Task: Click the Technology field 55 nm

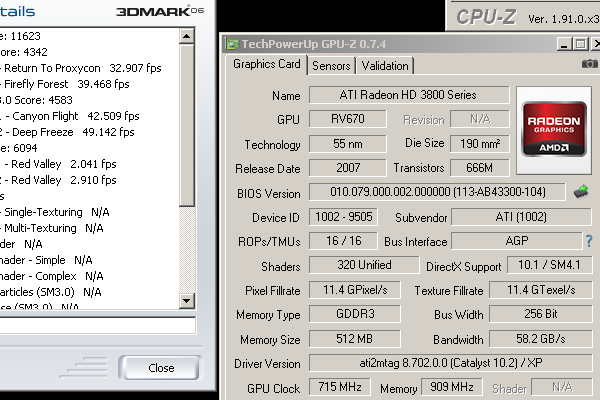Action: 347,144
